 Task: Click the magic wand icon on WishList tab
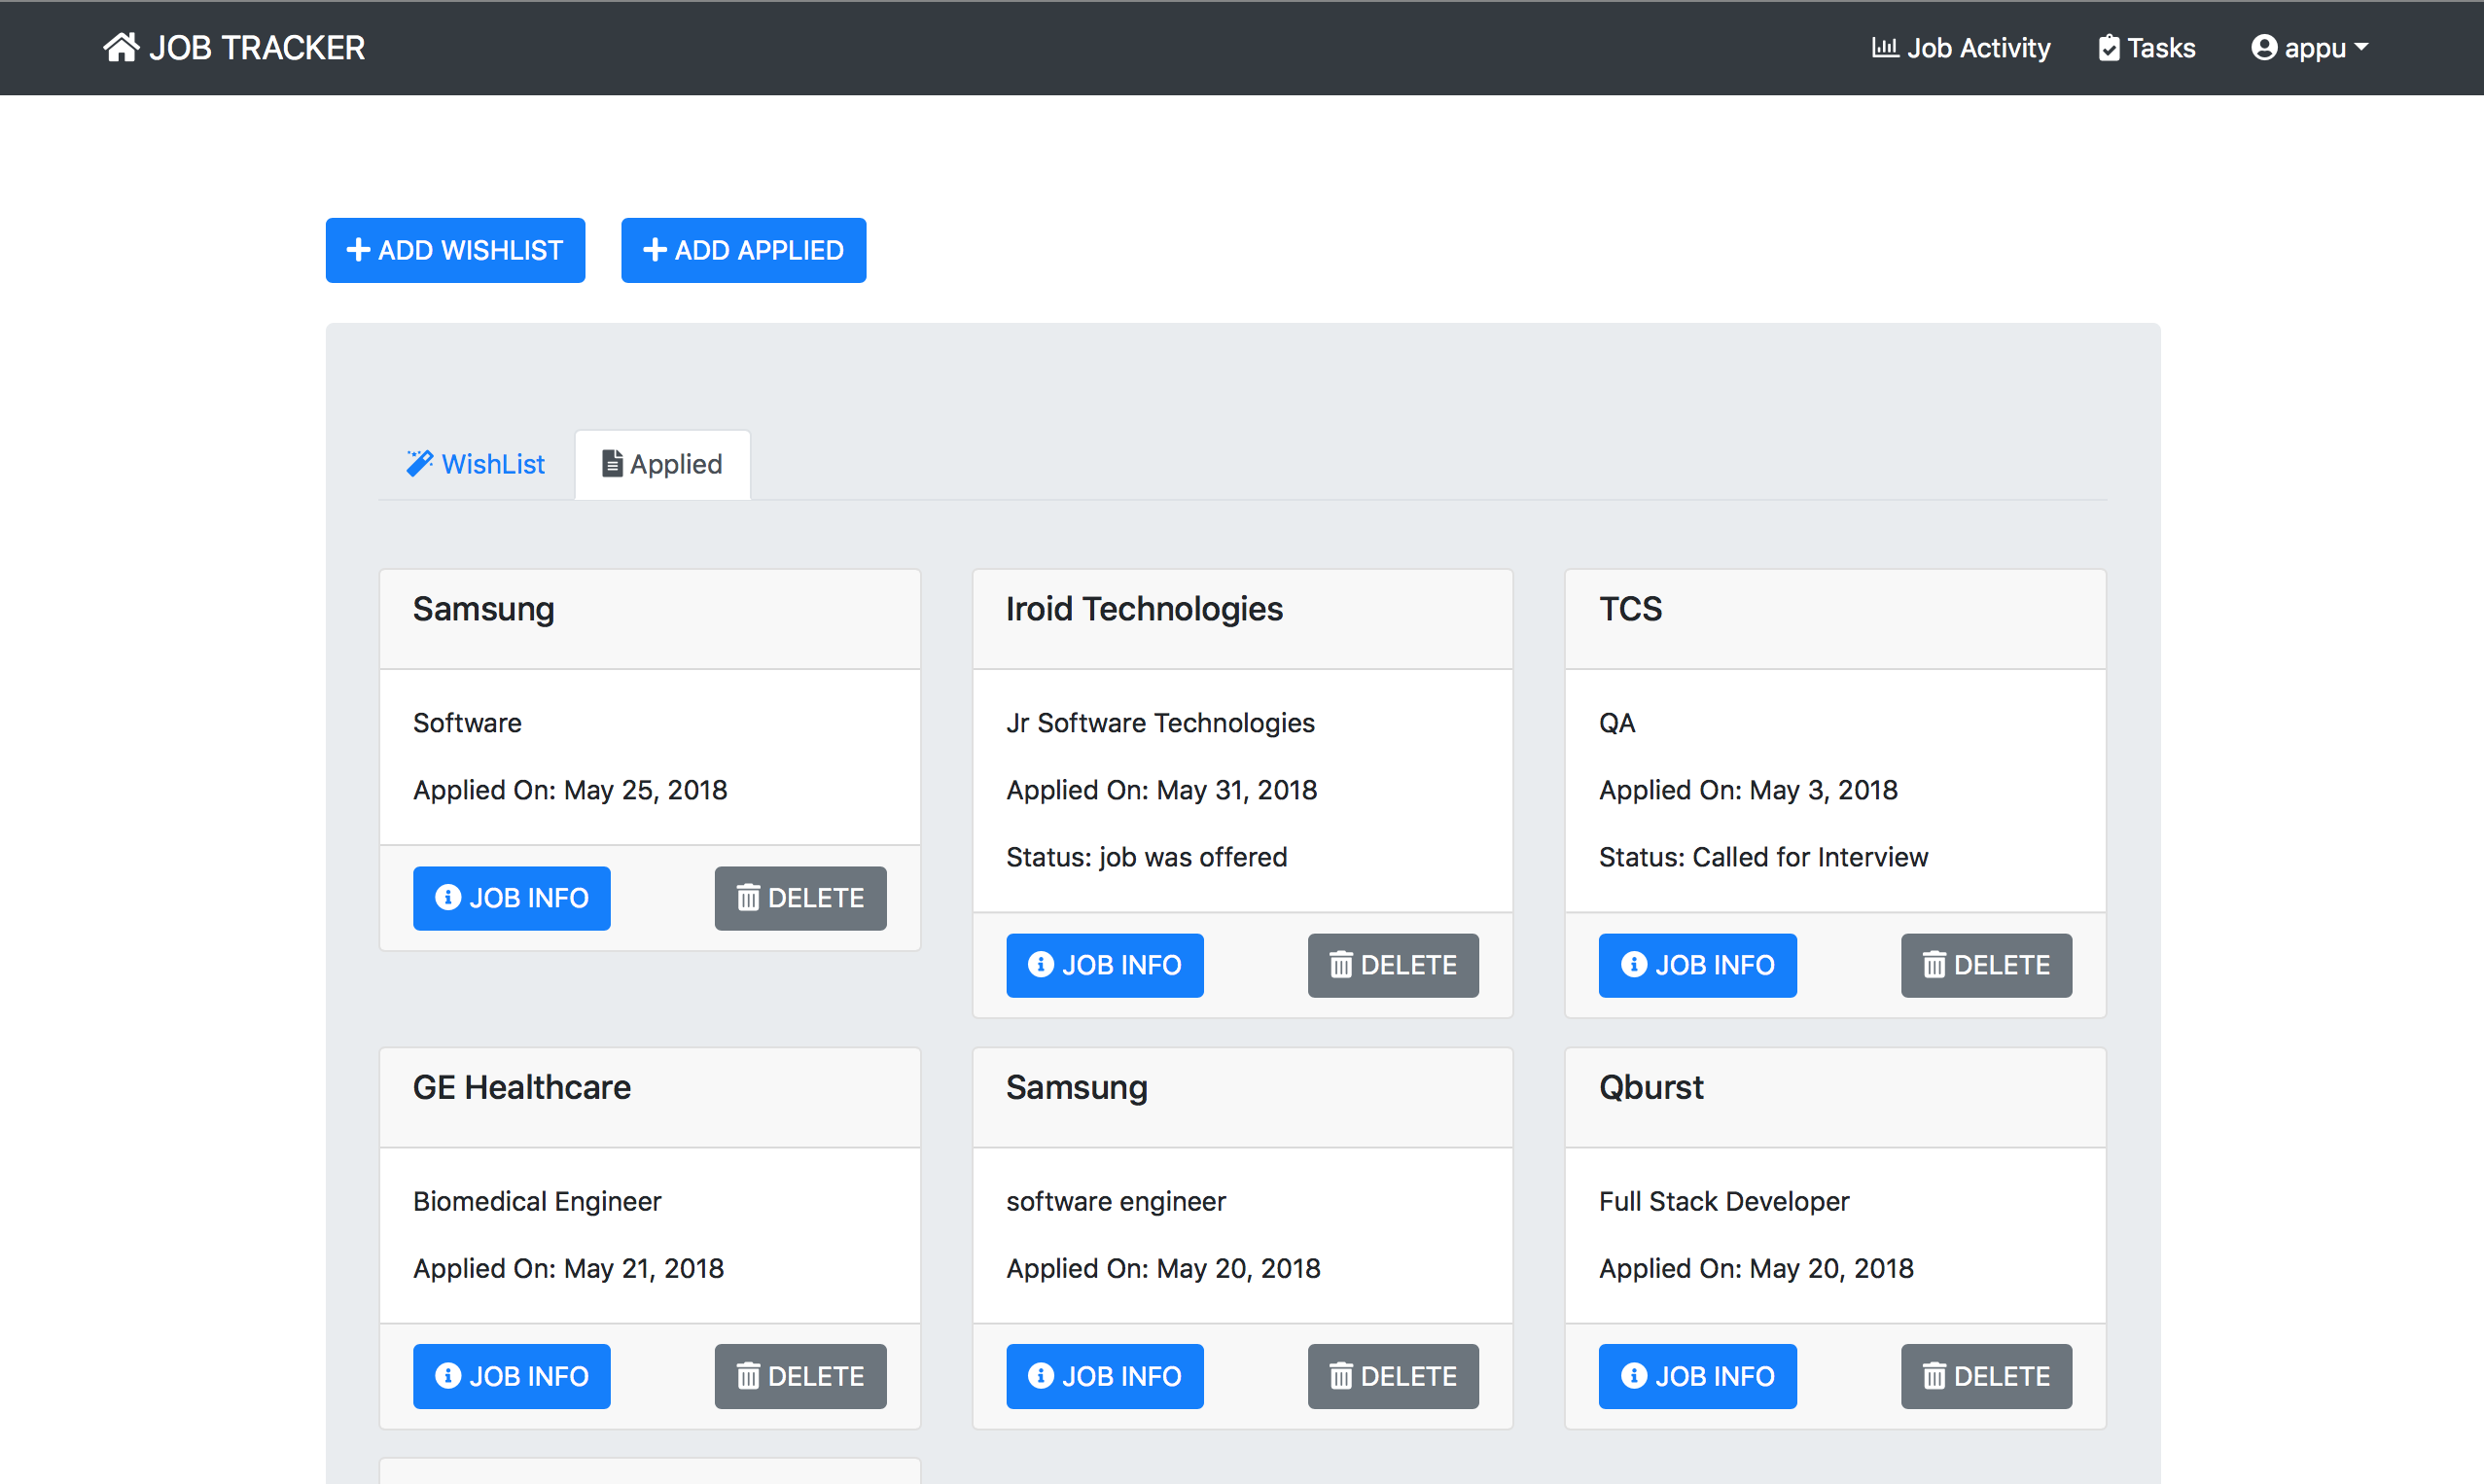420,462
